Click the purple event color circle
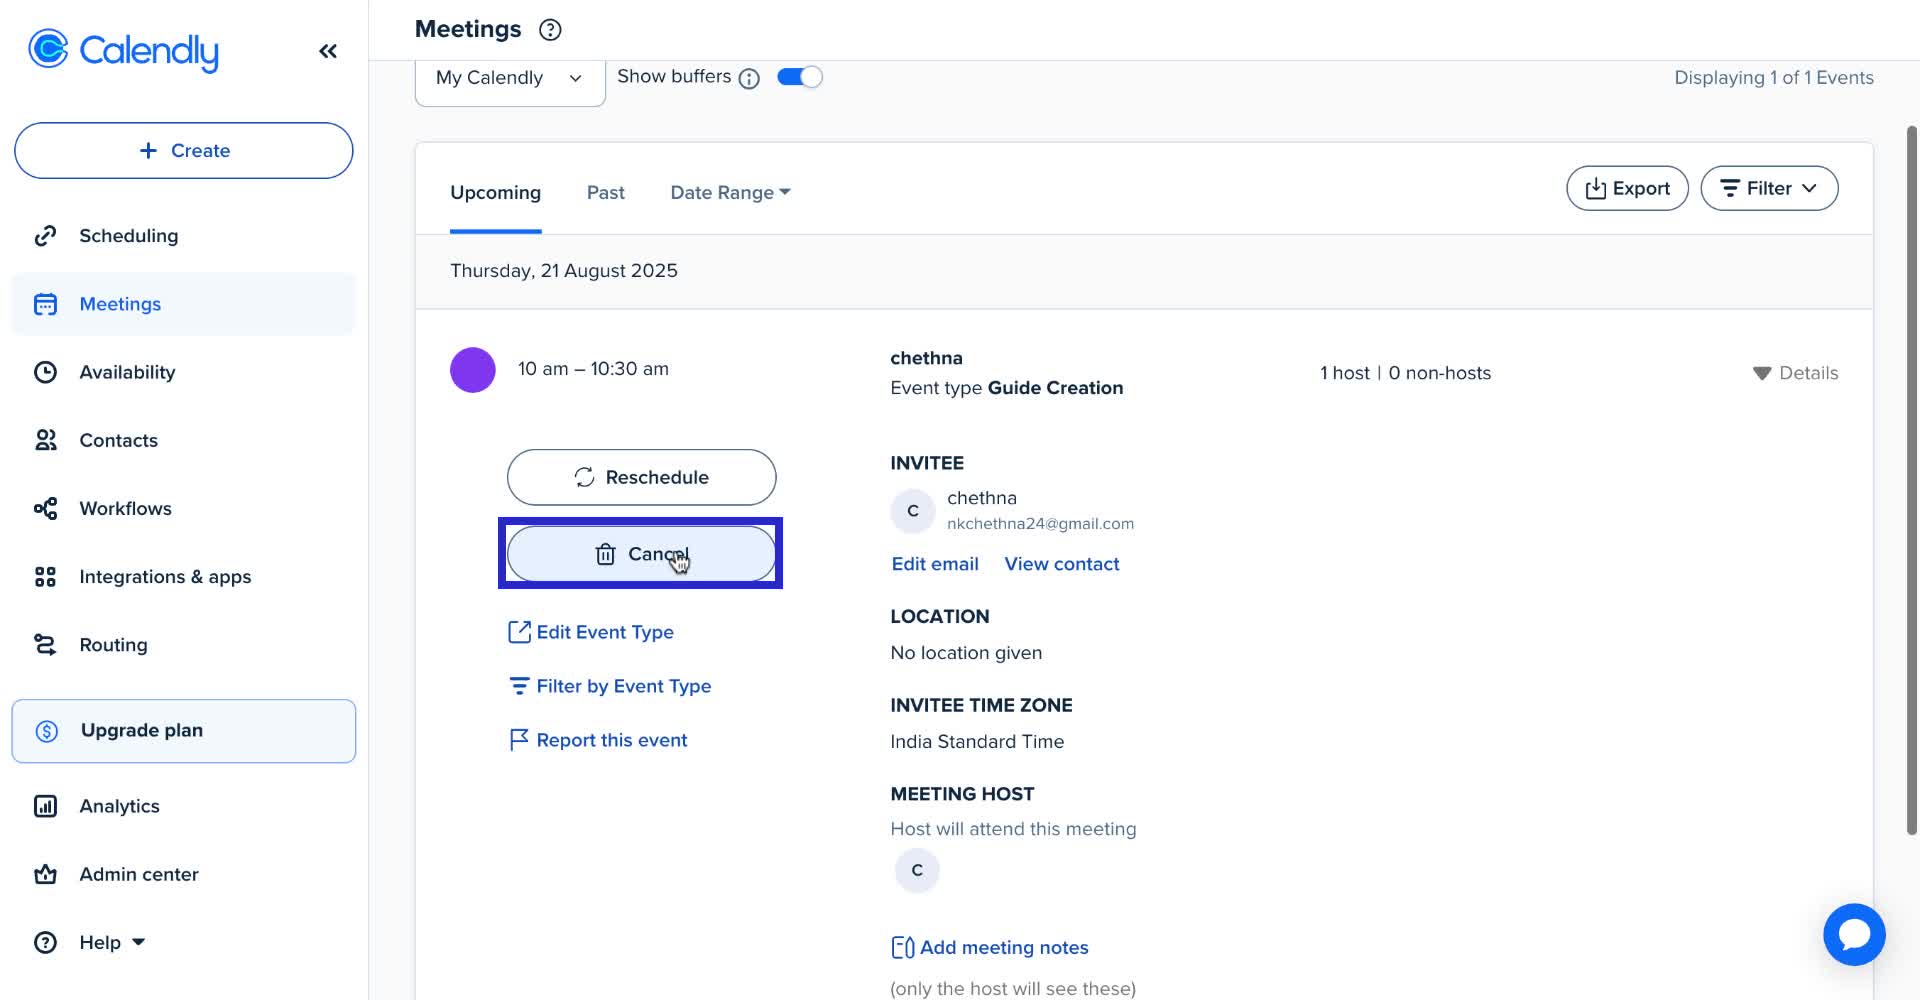 (x=473, y=370)
